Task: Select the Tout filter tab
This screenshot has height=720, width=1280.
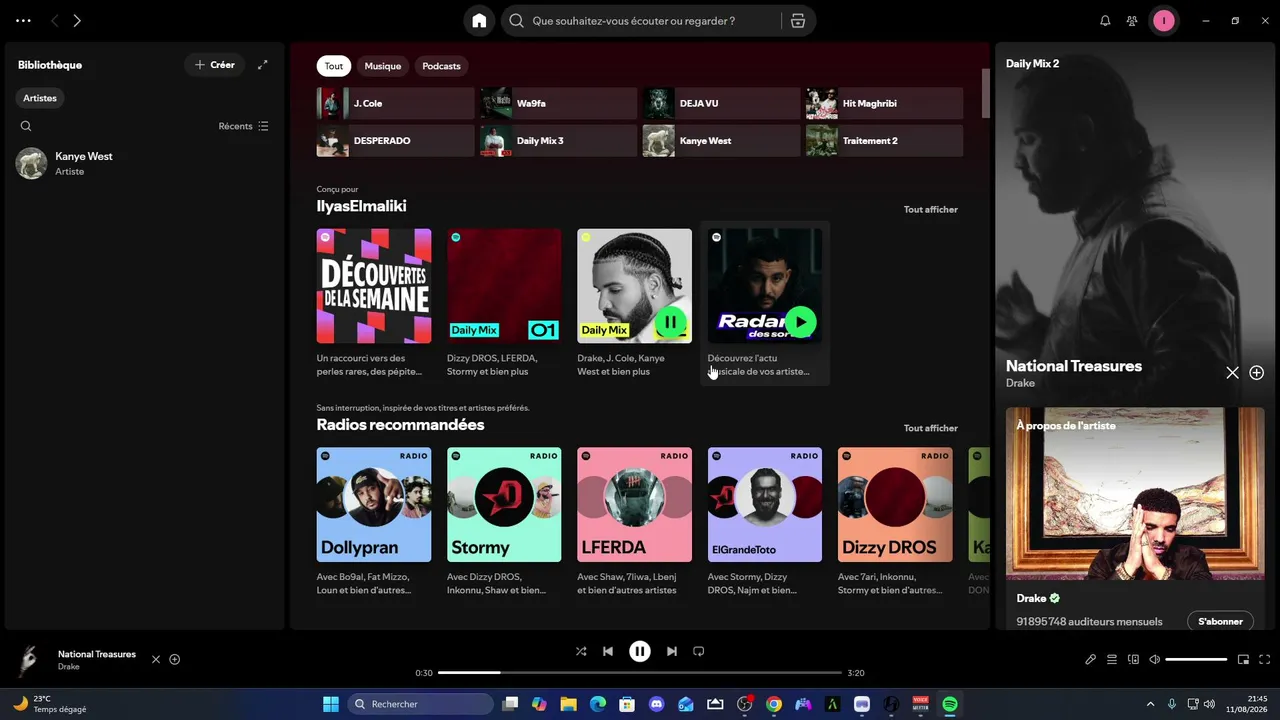Action: pos(334,66)
